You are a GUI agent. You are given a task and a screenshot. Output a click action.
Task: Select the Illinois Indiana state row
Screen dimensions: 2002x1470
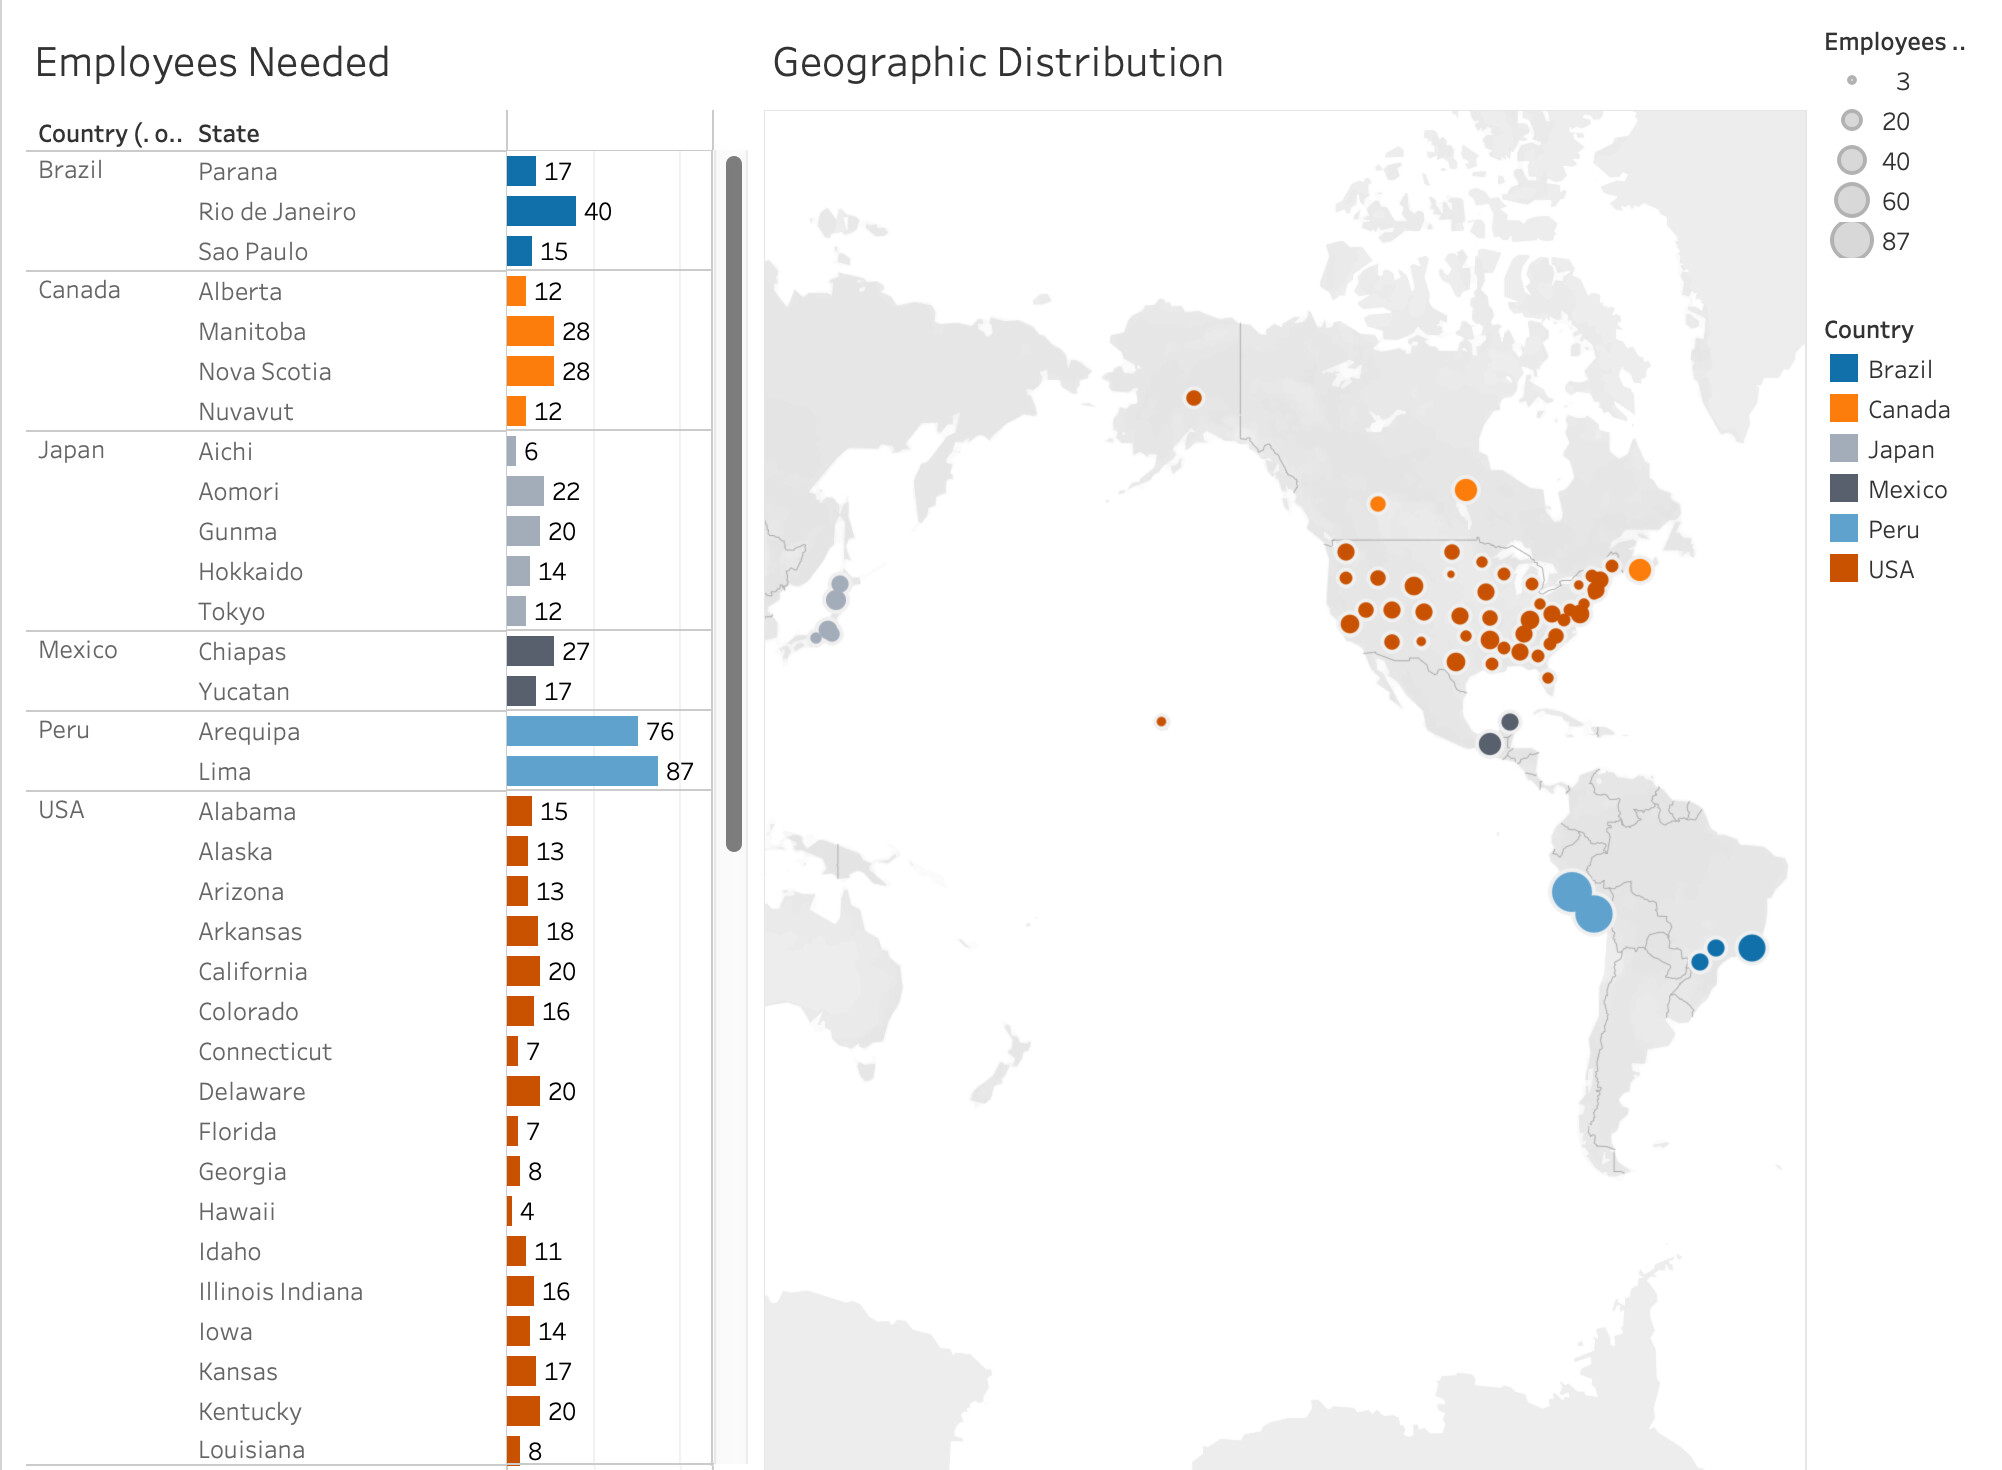(281, 1291)
